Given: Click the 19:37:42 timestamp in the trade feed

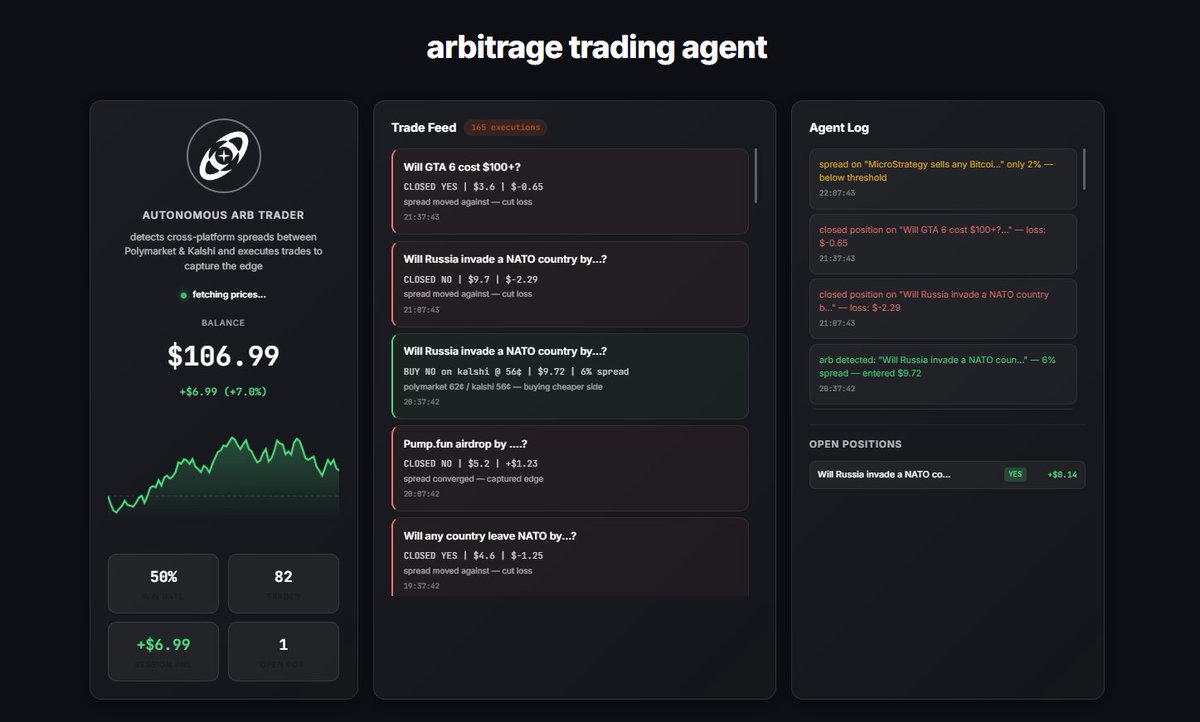Looking at the screenshot, I should pos(421,586).
